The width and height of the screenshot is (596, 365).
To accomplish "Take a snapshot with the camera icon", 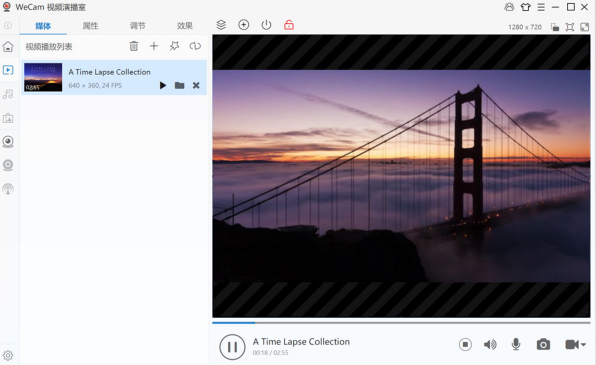I will tap(543, 344).
